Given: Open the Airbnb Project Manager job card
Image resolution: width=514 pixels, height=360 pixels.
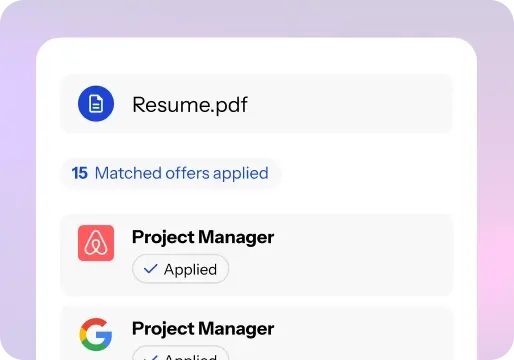Looking at the screenshot, I should (x=256, y=255).
